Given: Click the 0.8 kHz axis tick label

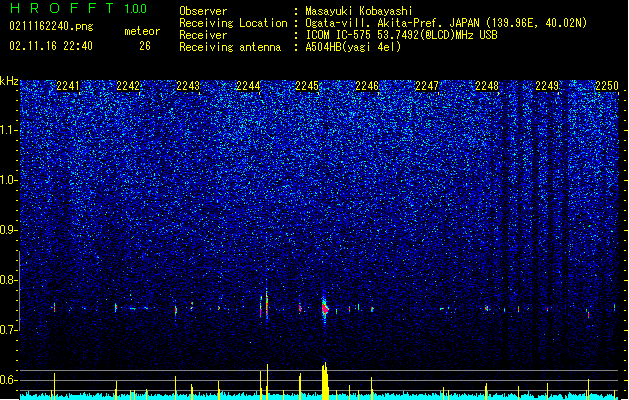Looking at the screenshot, I should click(9, 280).
